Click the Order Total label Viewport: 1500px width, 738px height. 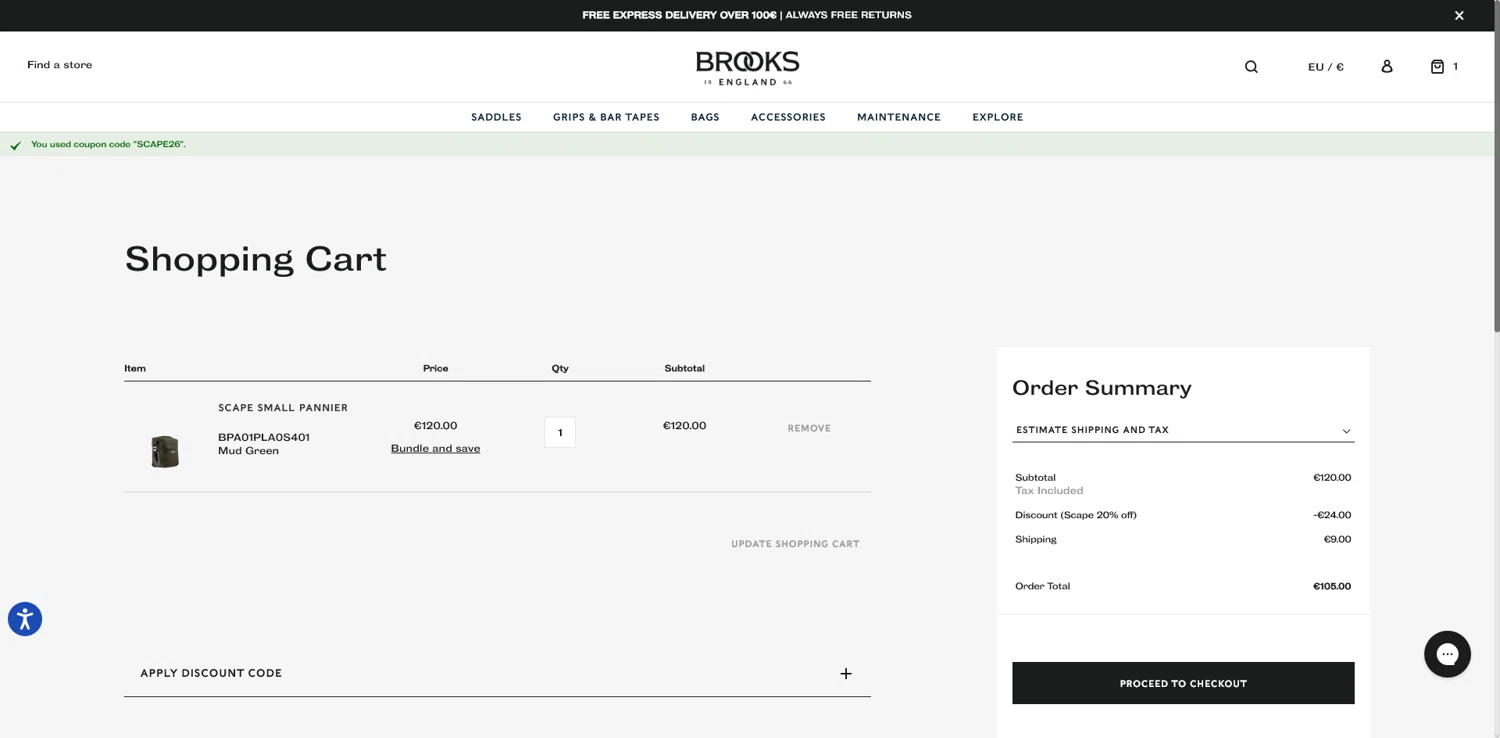pos(1042,586)
